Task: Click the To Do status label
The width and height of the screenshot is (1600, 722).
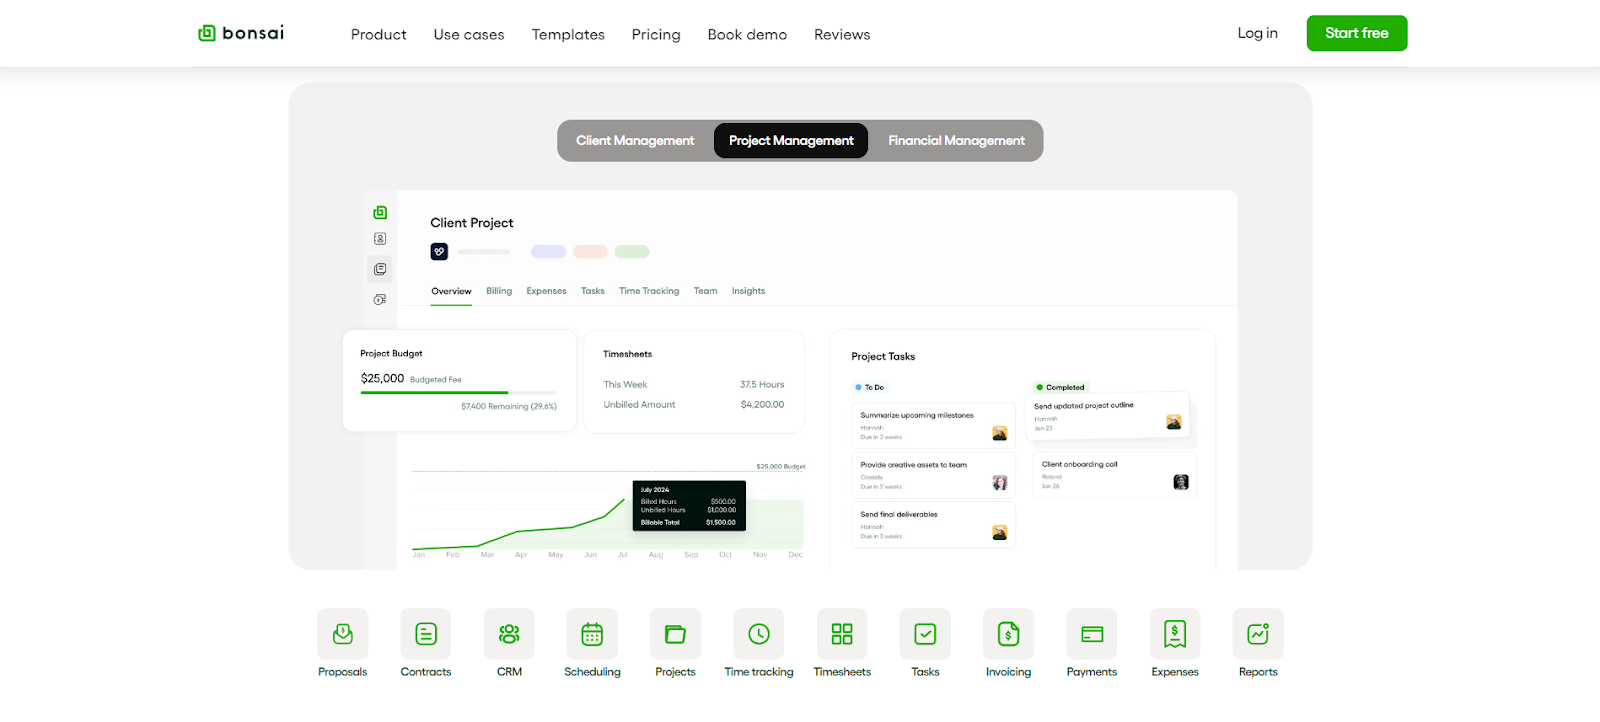Action: point(870,387)
